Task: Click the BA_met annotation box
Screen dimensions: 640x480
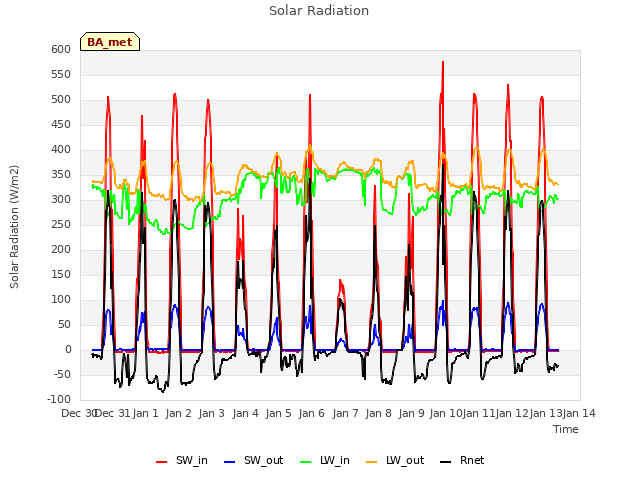Action: pos(110,42)
